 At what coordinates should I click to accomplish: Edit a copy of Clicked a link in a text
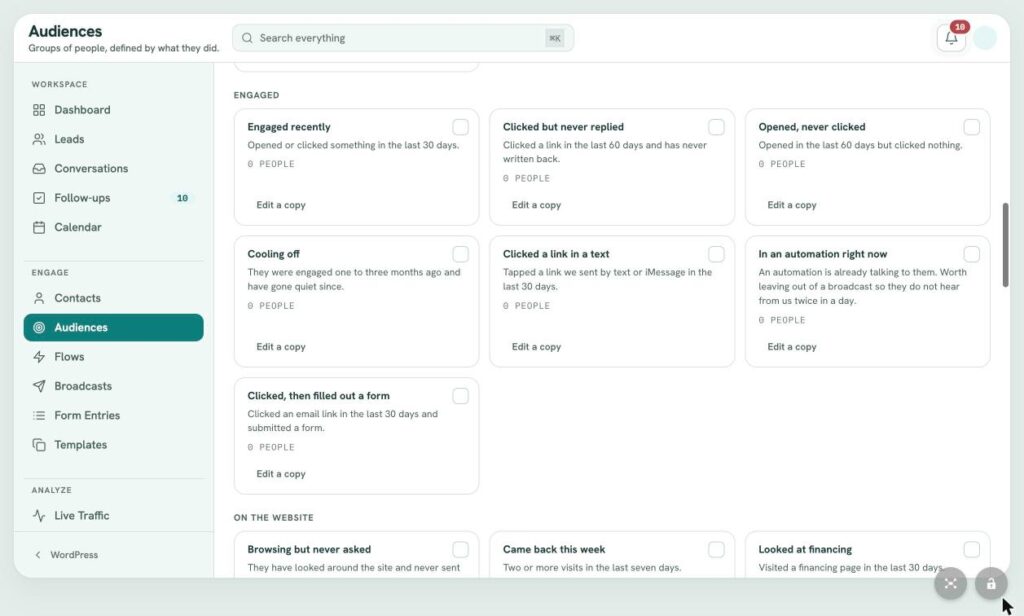pyautogui.click(x=536, y=347)
